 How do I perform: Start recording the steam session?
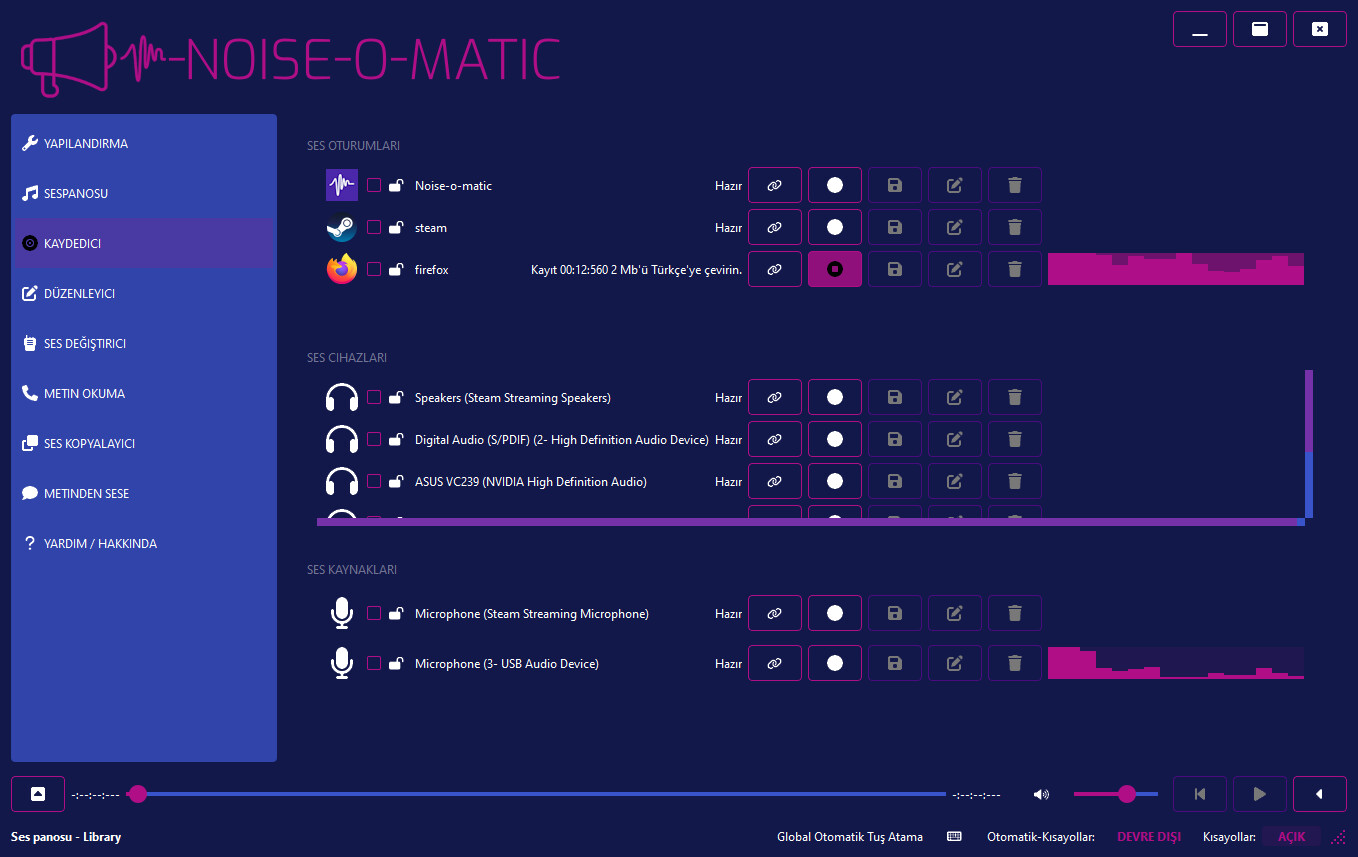(834, 227)
